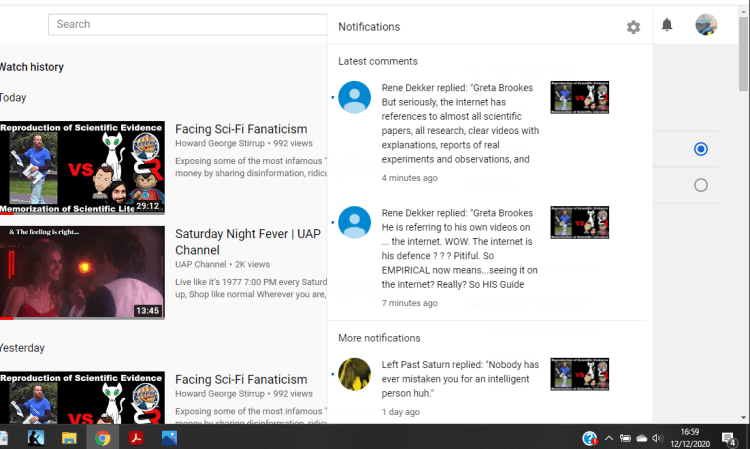Click the page vertical scrollbar
The width and height of the screenshot is (750, 449).
(743, 200)
